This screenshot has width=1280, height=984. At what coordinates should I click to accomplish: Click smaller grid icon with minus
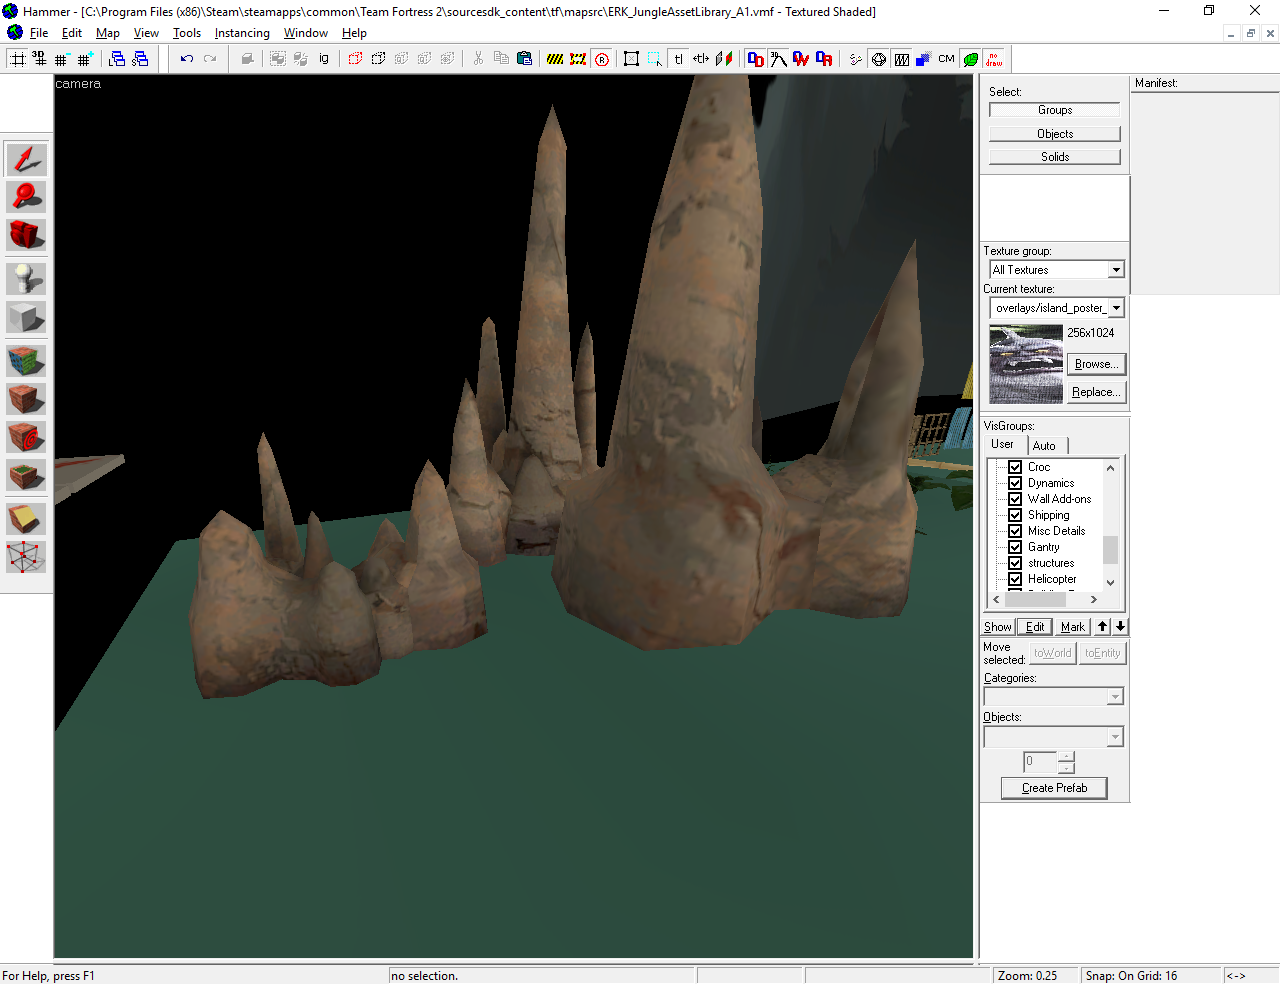tap(61, 59)
